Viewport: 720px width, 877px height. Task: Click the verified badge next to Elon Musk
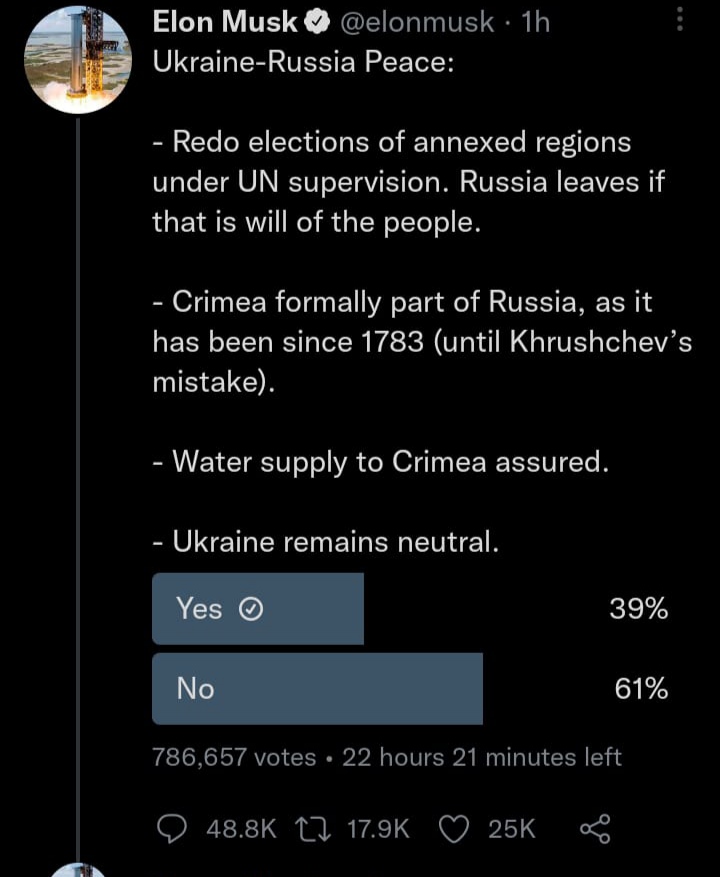316,22
